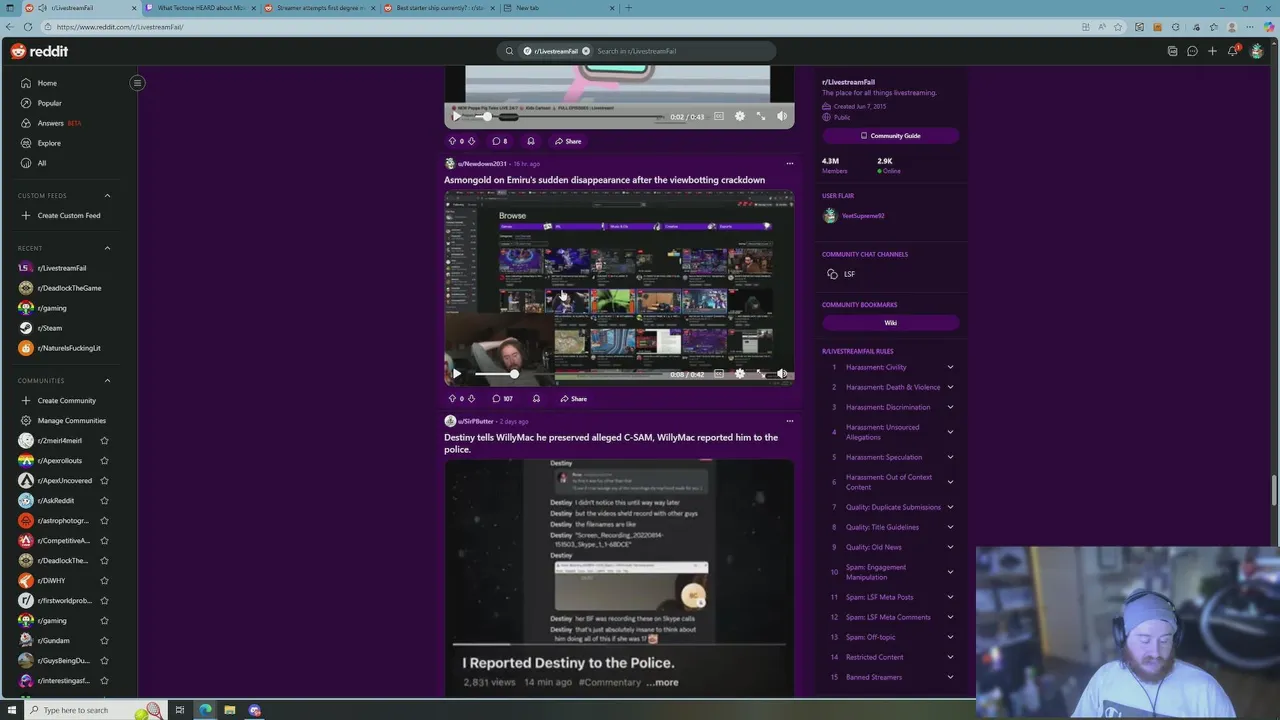Image resolution: width=1280 pixels, height=720 pixels.
Task: Mute the Asmongold video
Action: [x=782, y=374]
